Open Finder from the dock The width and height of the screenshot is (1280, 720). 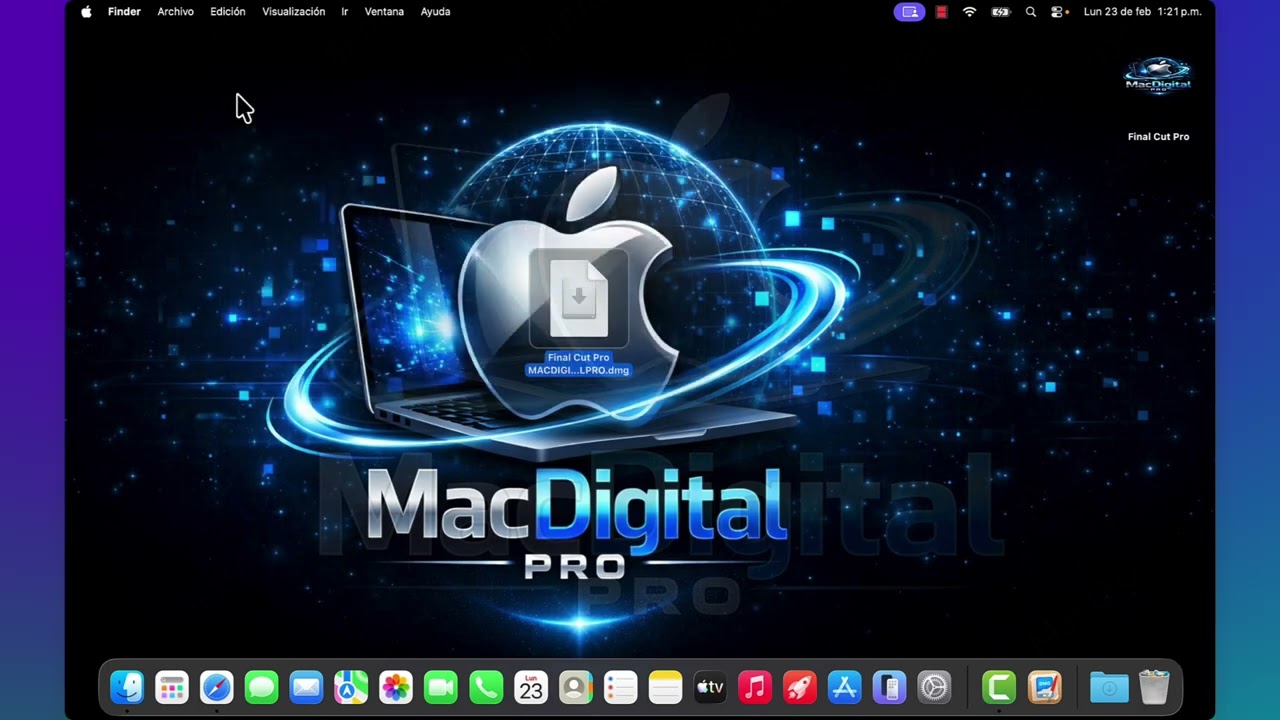point(127,687)
